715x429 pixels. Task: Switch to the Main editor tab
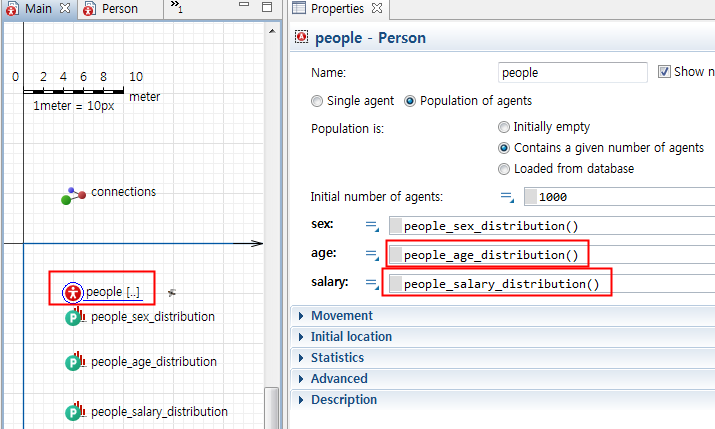pyautogui.click(x=38, y=9)
